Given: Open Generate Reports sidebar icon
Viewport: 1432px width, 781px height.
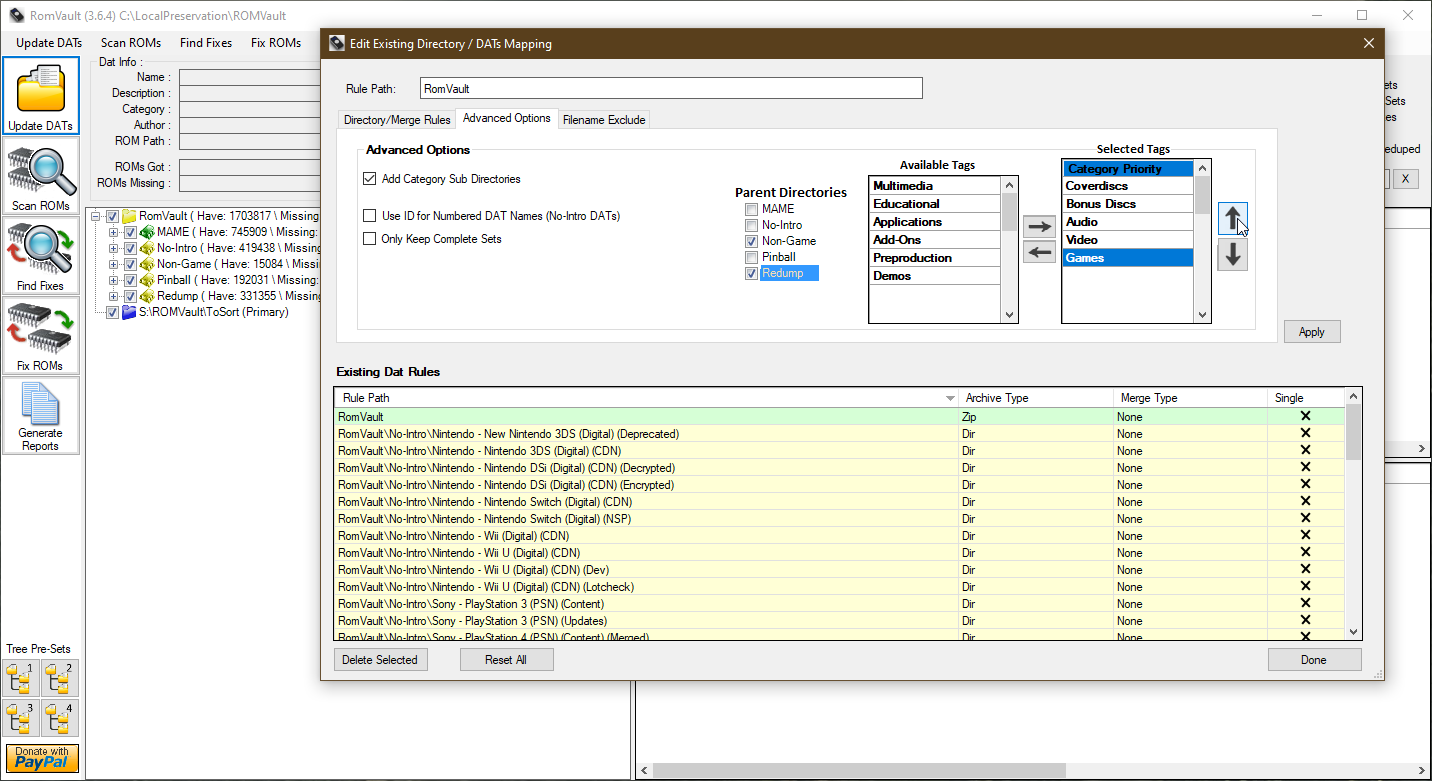Looking at the screenshot, I should coord(41,416).
